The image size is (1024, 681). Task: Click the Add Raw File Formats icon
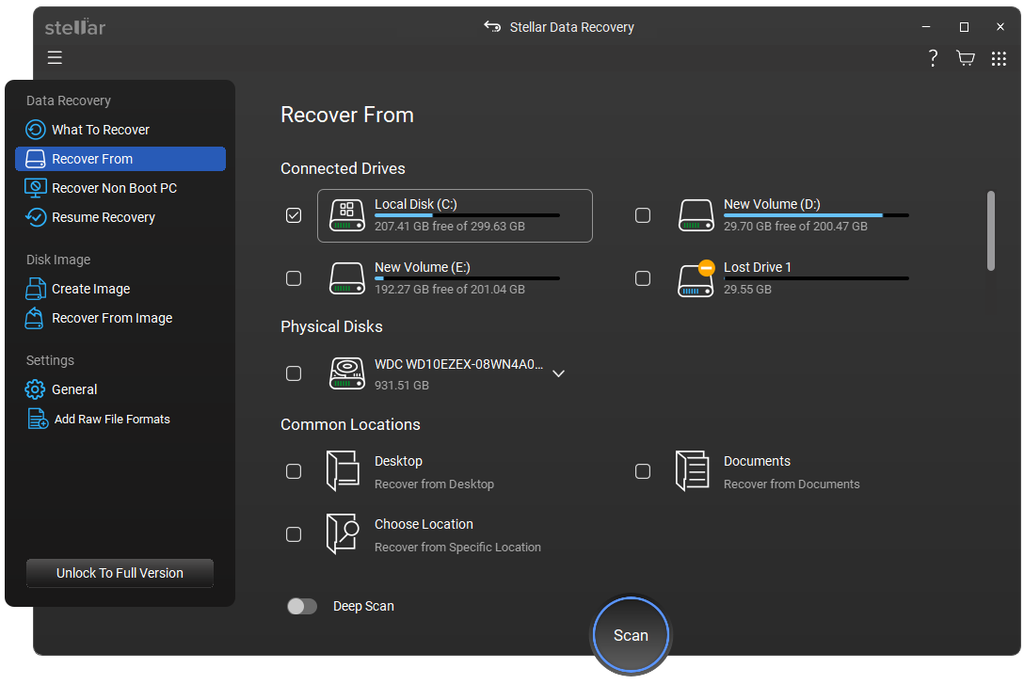[x=37, y=419]
